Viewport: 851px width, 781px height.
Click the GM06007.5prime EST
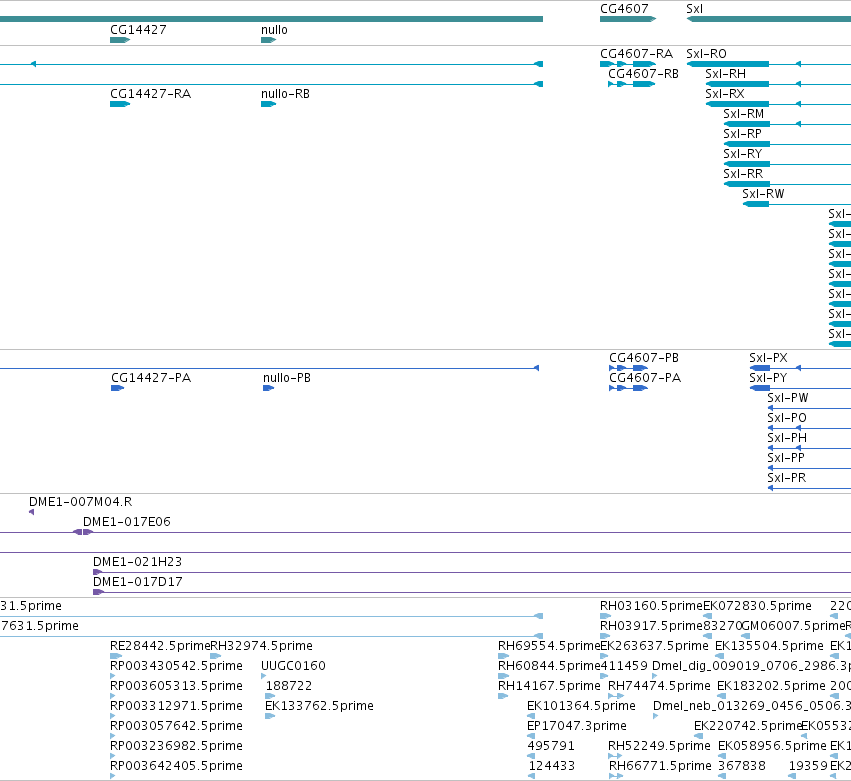[746, 636]
